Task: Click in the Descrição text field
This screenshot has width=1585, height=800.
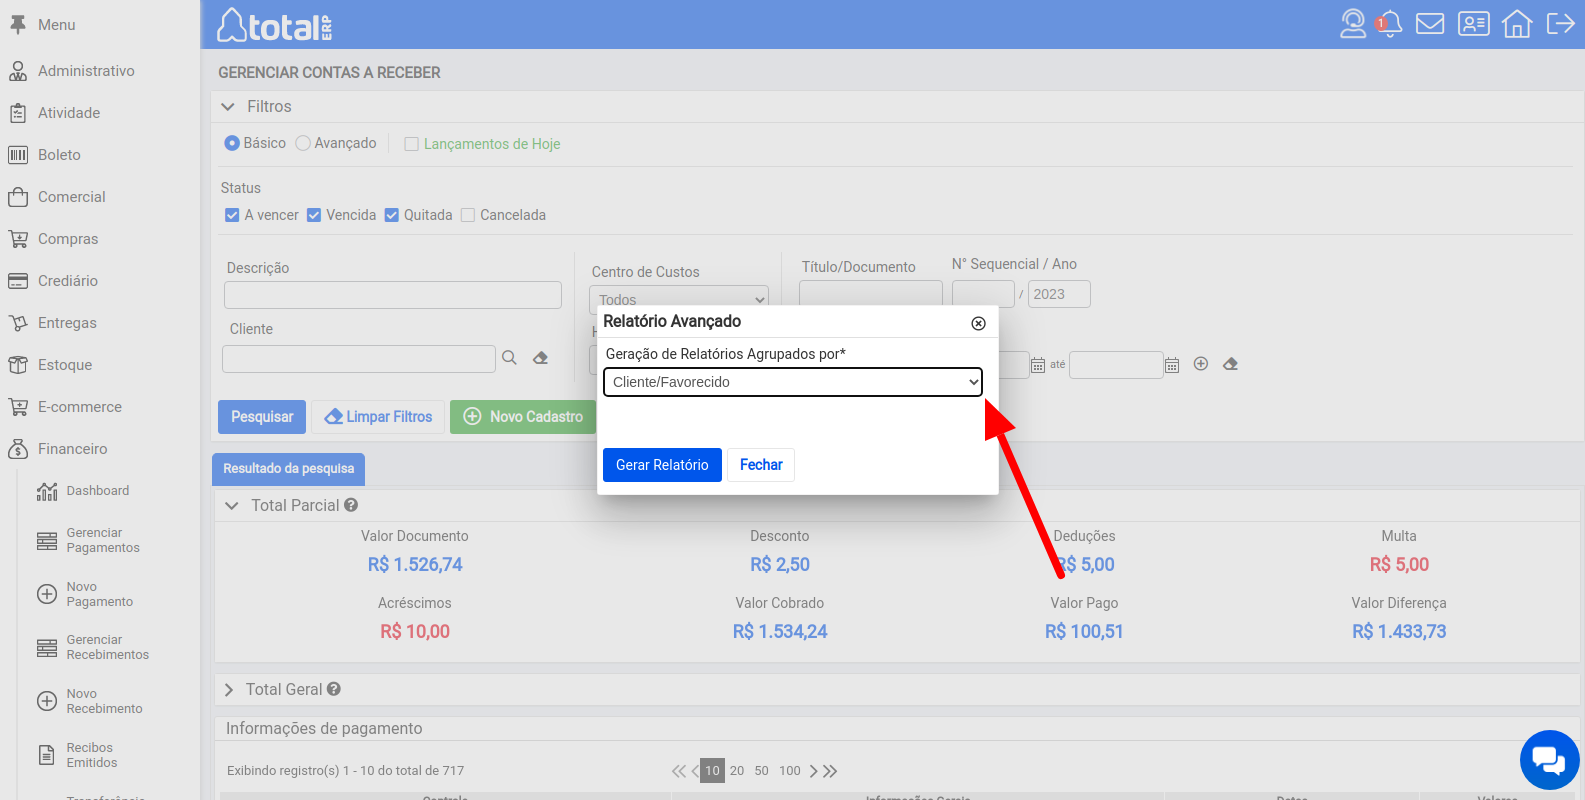Action: pyautogui.click(x=392, y=295)
